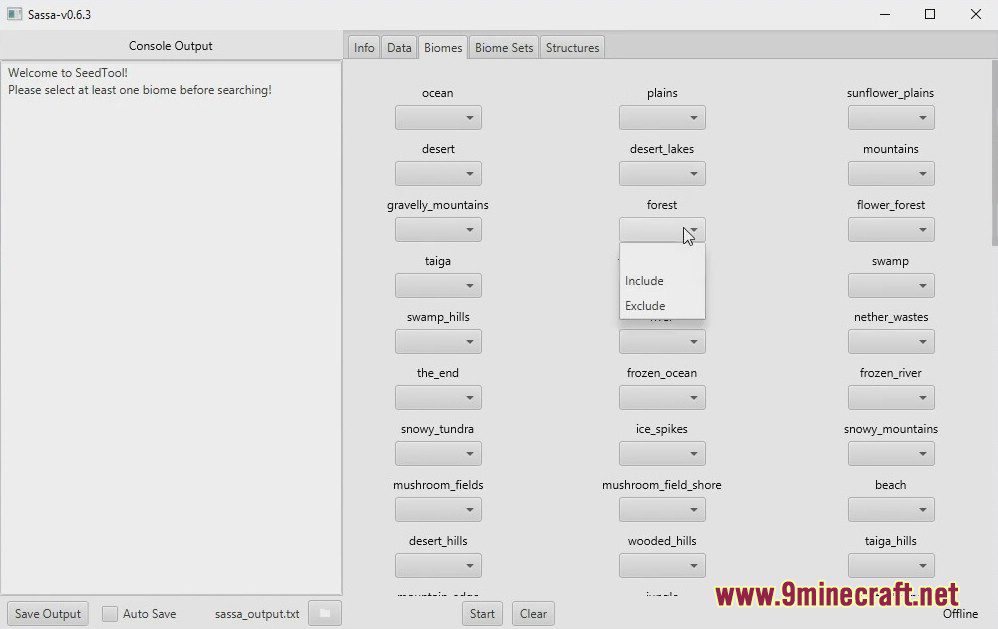The image size is (998, 629).
Task: Click the 'Welcome to SeedTool!' console line
Action: click(68, 73)
